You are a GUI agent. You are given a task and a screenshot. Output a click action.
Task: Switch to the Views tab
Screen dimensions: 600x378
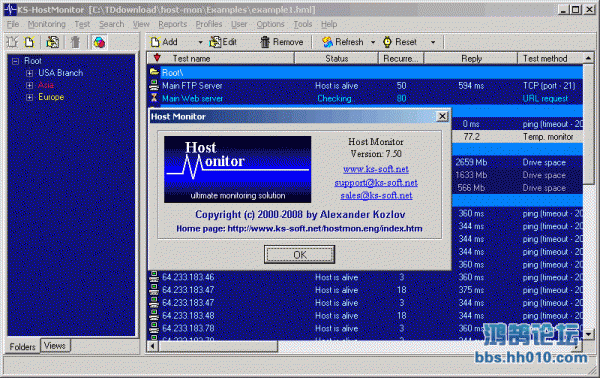pyautogui.click(x=55, y=345)
